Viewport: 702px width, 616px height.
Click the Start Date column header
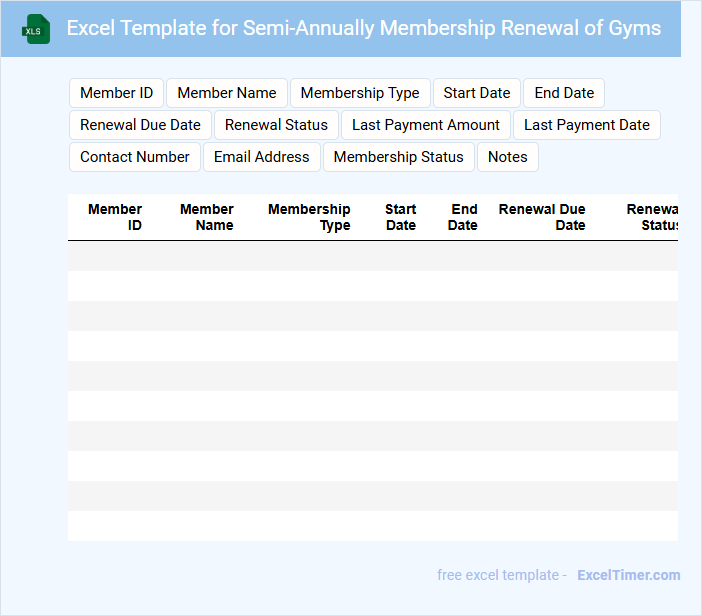[401, 217]
